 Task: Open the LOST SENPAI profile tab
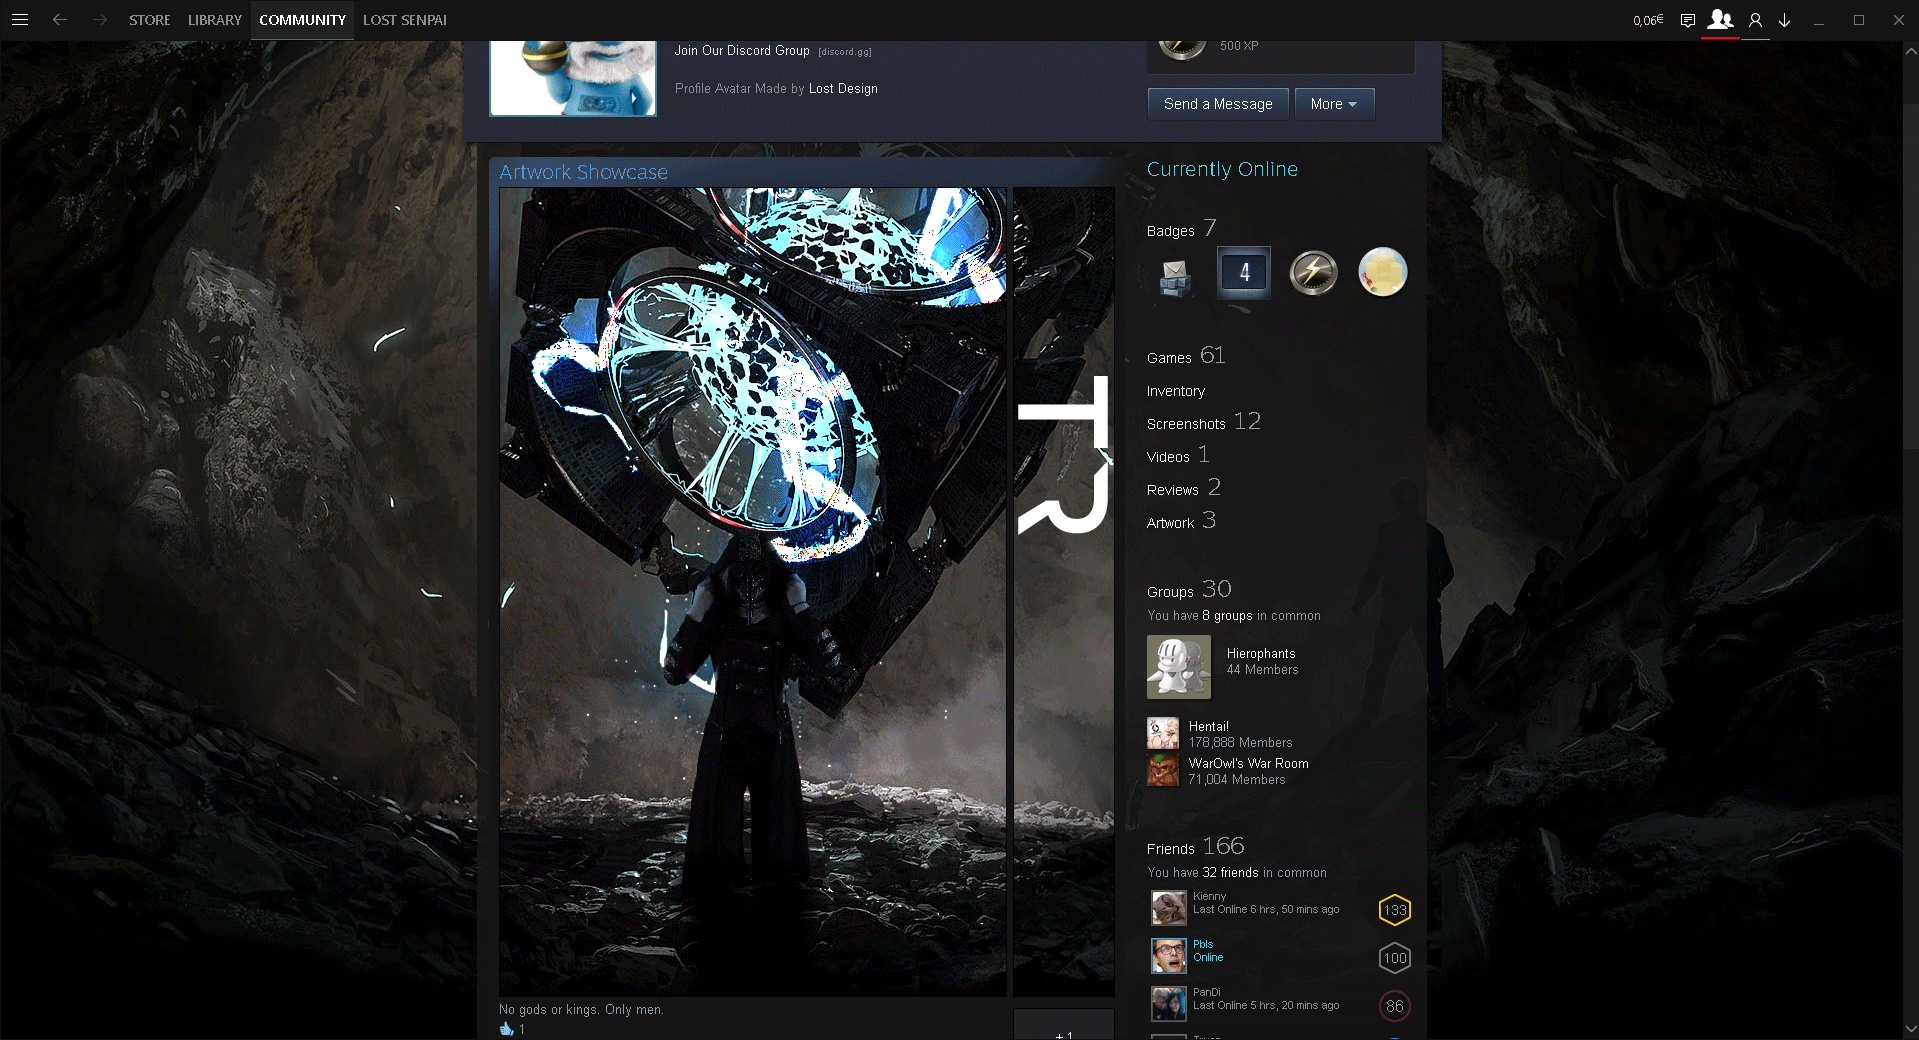[405, 20]
